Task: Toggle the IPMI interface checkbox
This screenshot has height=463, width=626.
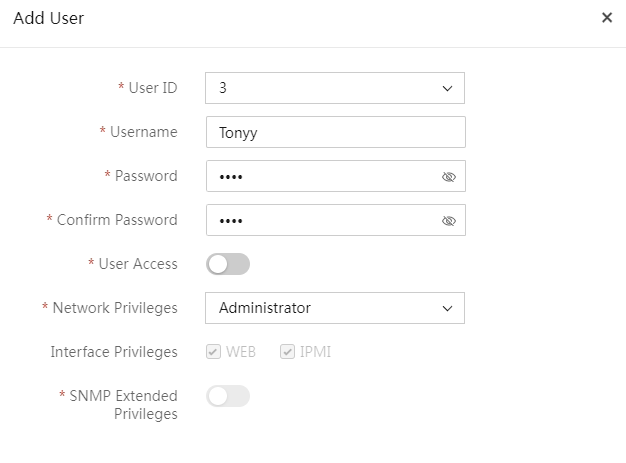Action: coord(287,352)
